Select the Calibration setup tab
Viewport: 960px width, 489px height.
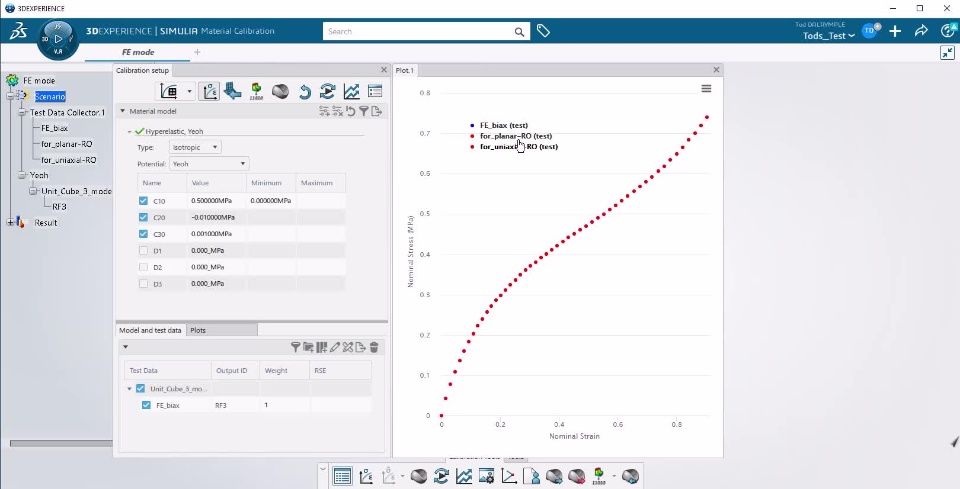pos(142,70)
